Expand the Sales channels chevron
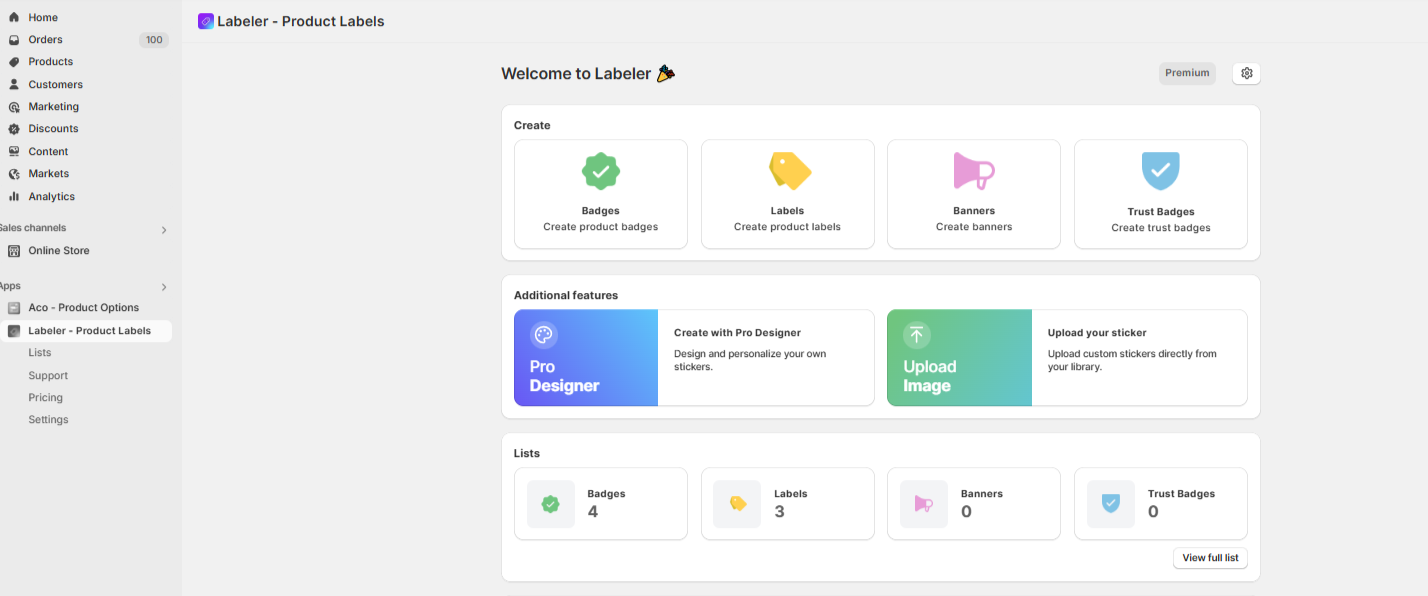Viewport: 1428px width, 596px height. (x=164, y=230)
